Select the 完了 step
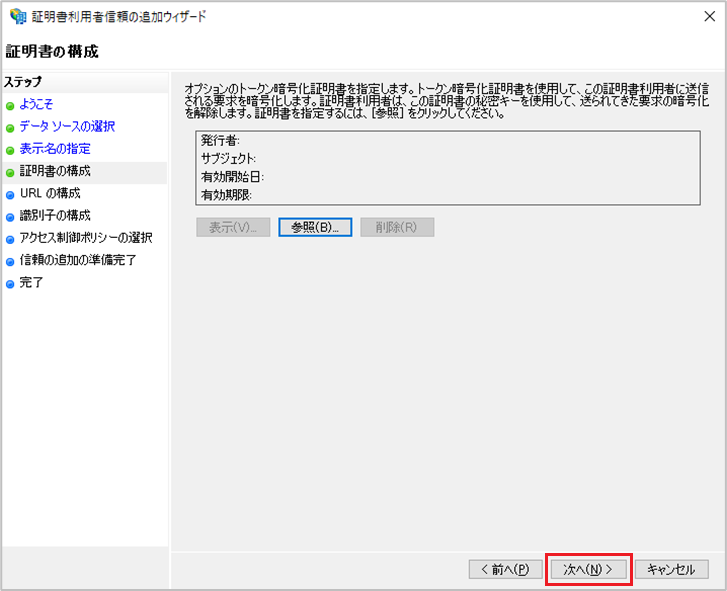Image resolution: width=727 pixels, height=591 pixels. point(31,282)
